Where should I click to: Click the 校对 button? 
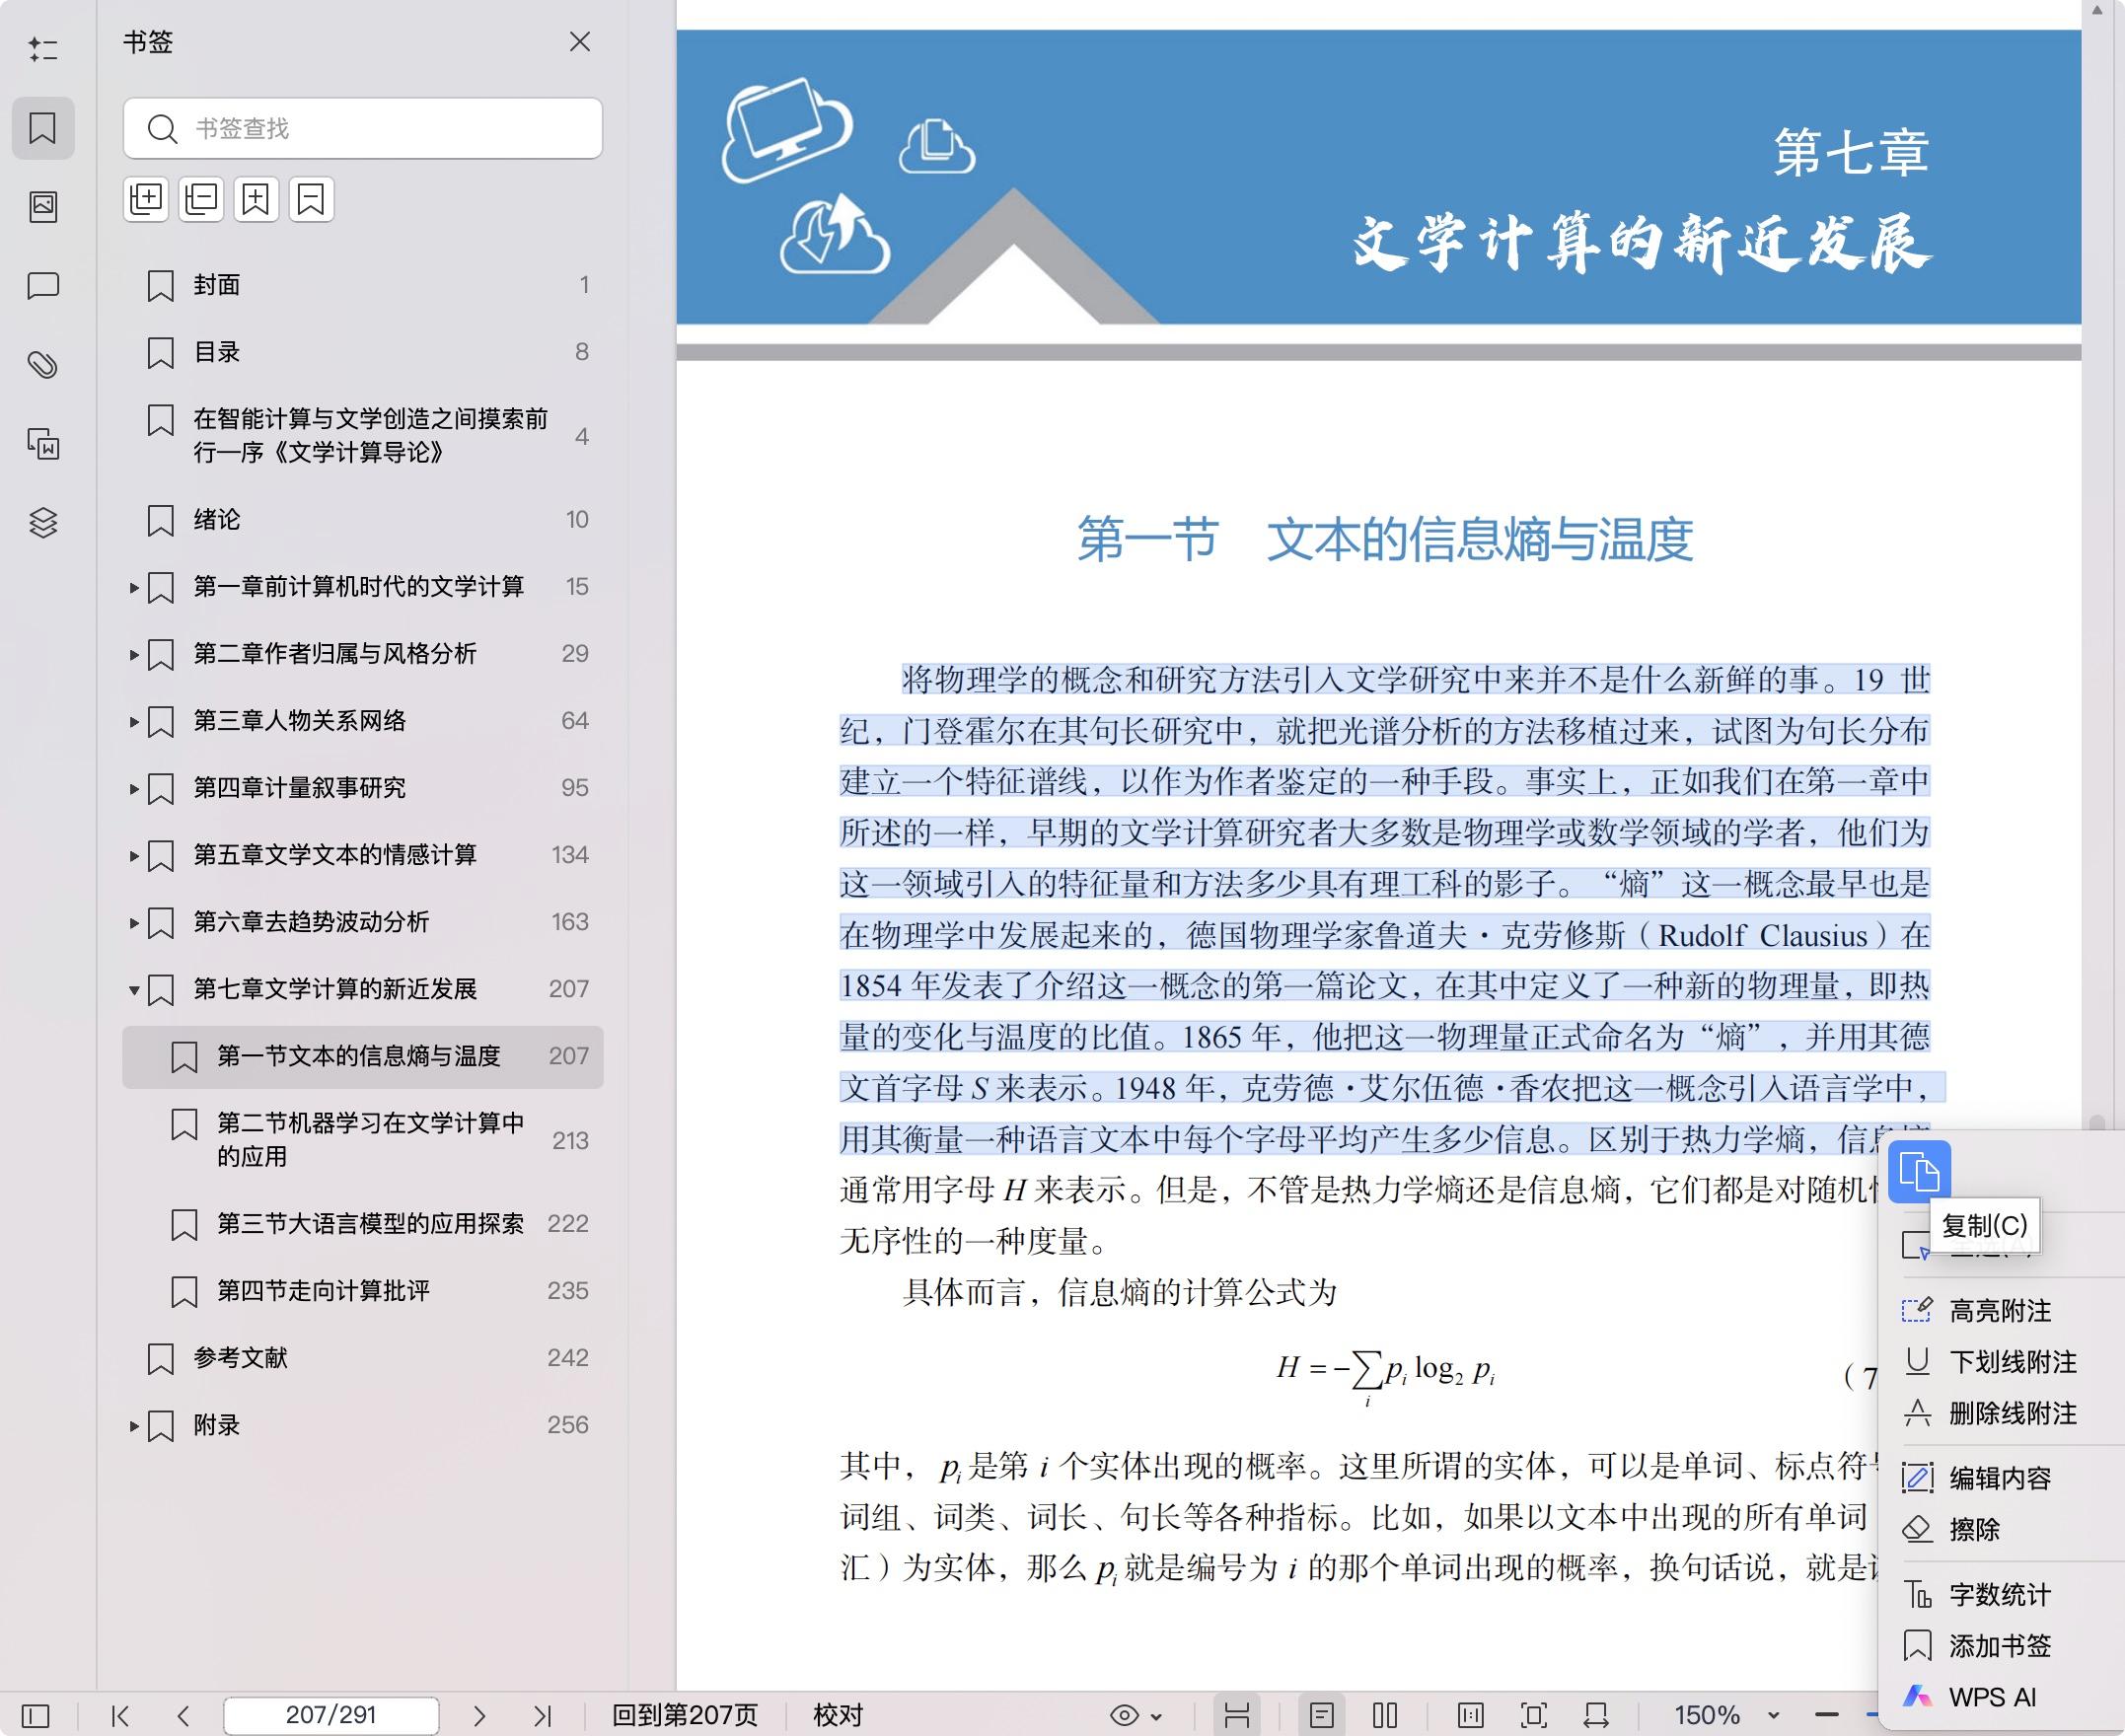[838, 1715]
